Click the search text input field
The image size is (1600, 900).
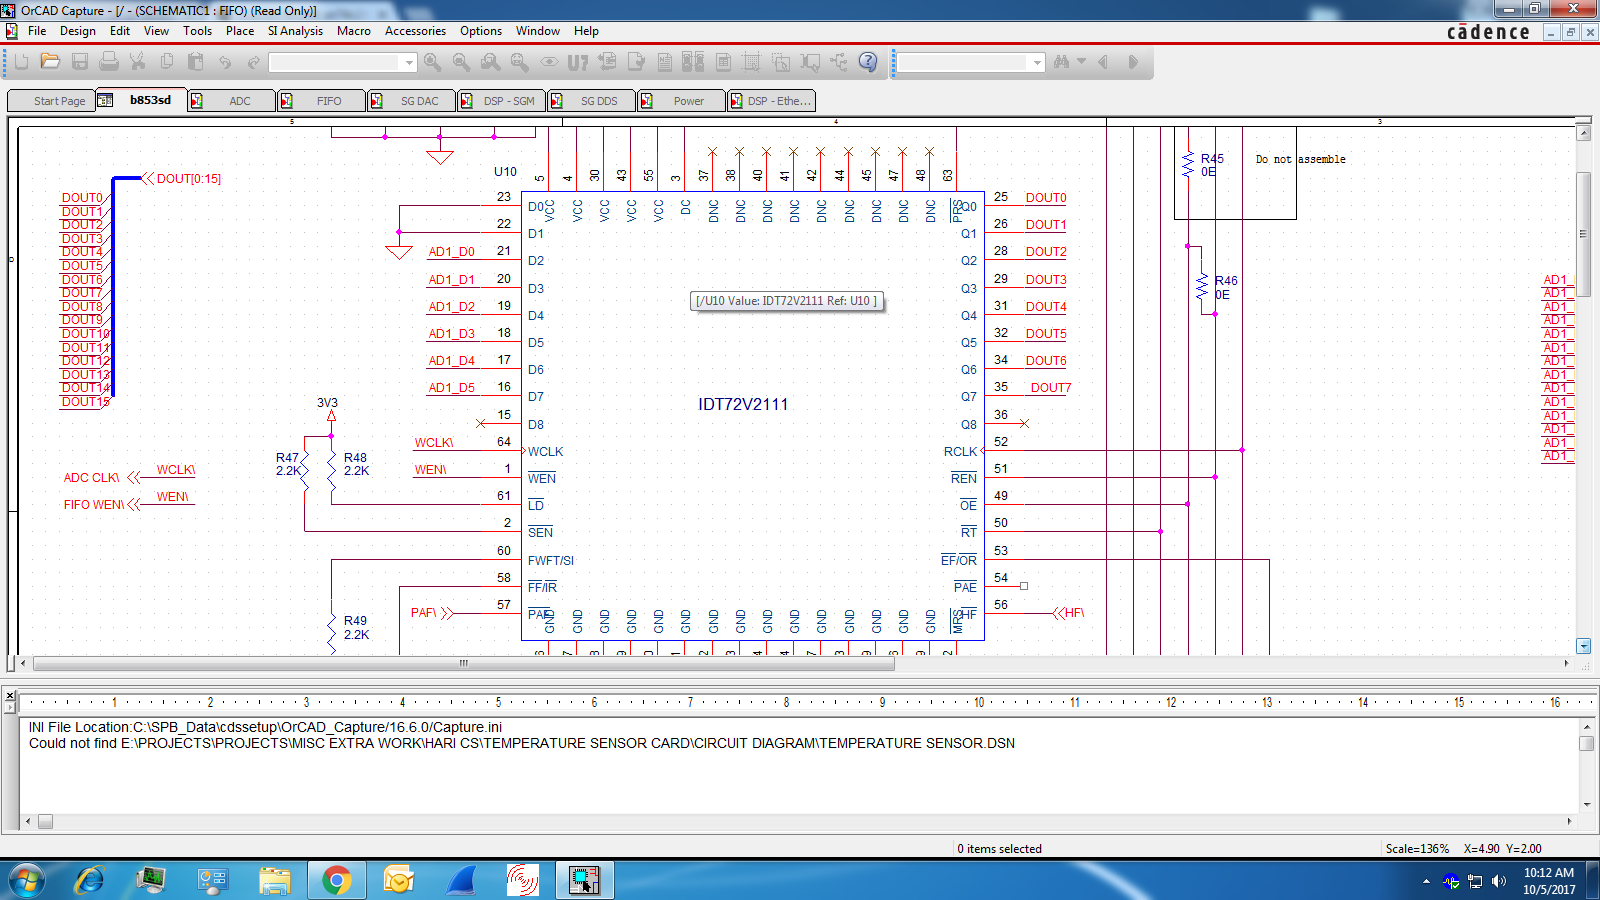pos(964,63)
